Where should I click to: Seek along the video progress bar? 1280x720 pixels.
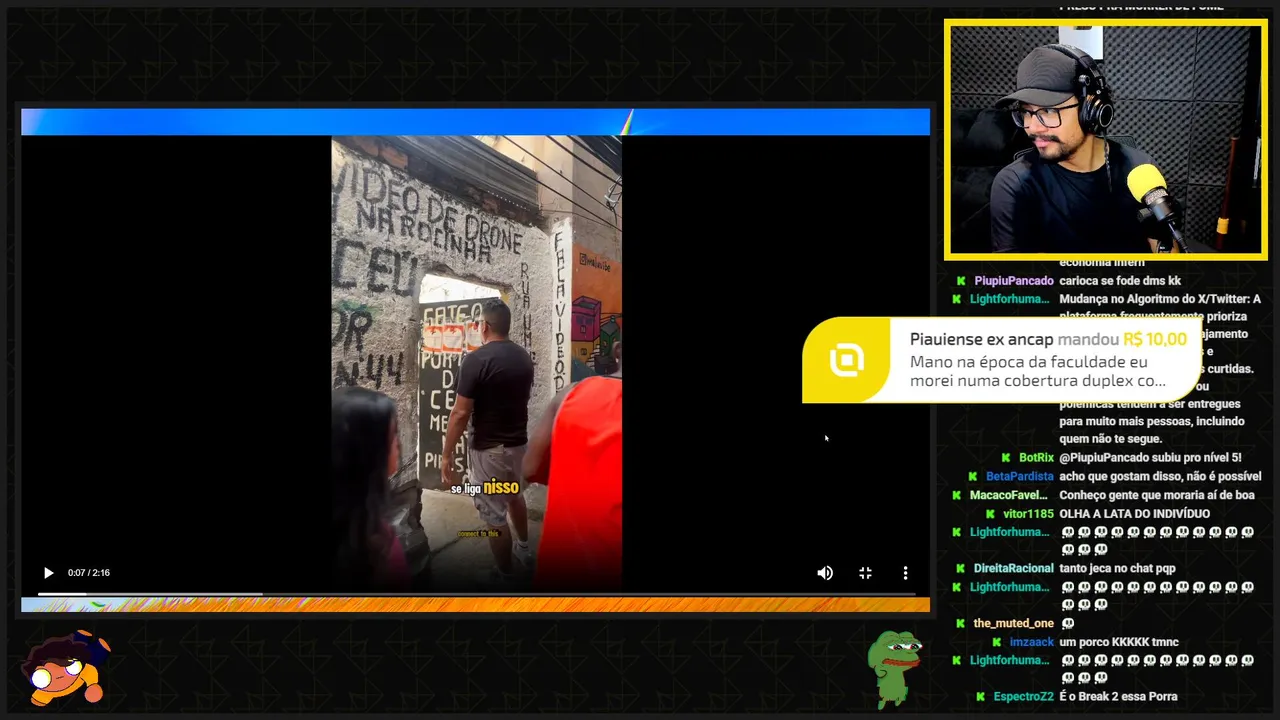click(x=476, y=594)
